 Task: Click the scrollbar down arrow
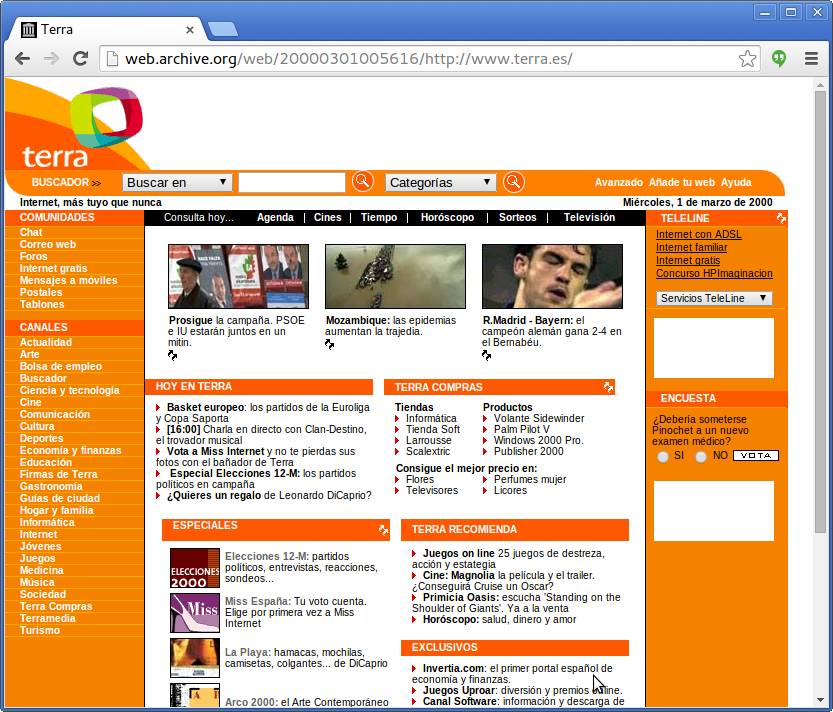pyautogui.click(x=820, y=700)
